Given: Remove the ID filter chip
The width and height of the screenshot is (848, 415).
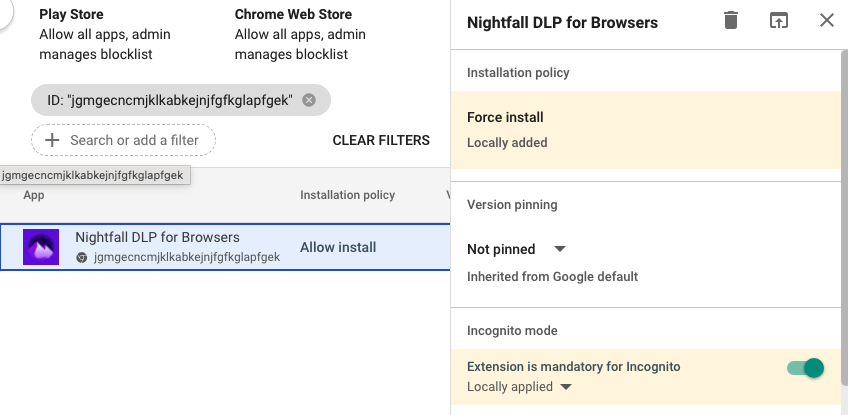Looking at the screenshot, I should [309, 100].
